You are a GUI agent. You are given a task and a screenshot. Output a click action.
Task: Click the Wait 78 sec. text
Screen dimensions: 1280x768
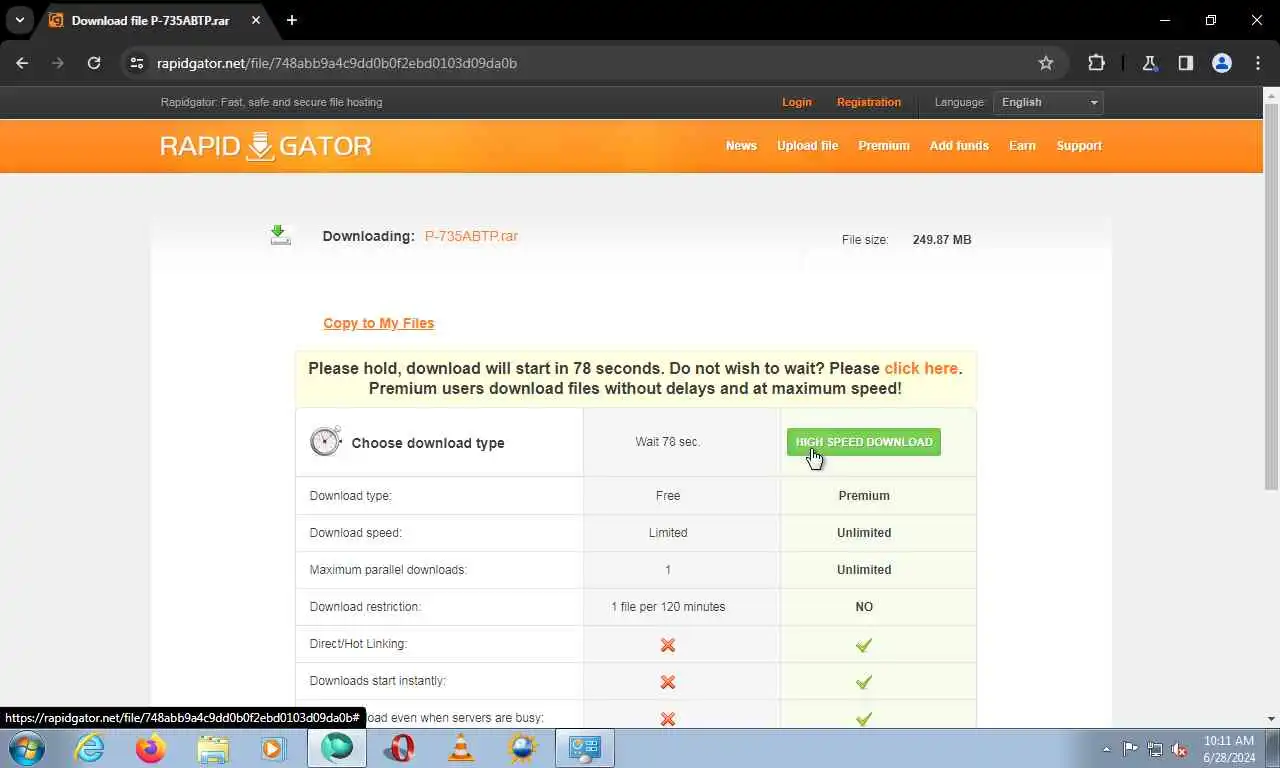668,442
